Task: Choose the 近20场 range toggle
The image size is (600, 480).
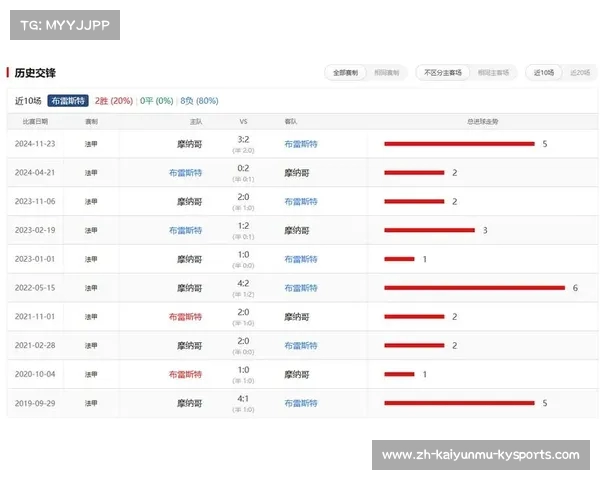Action: click(x=580, y=73)
